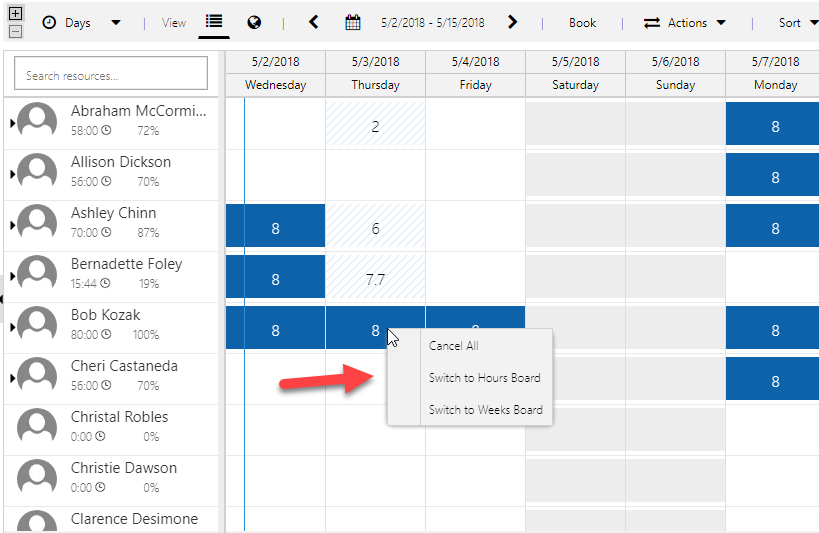Select Ashley Chinn's 8-hour Wednesday booking
The image size is (819, 533).
[276, 228]
